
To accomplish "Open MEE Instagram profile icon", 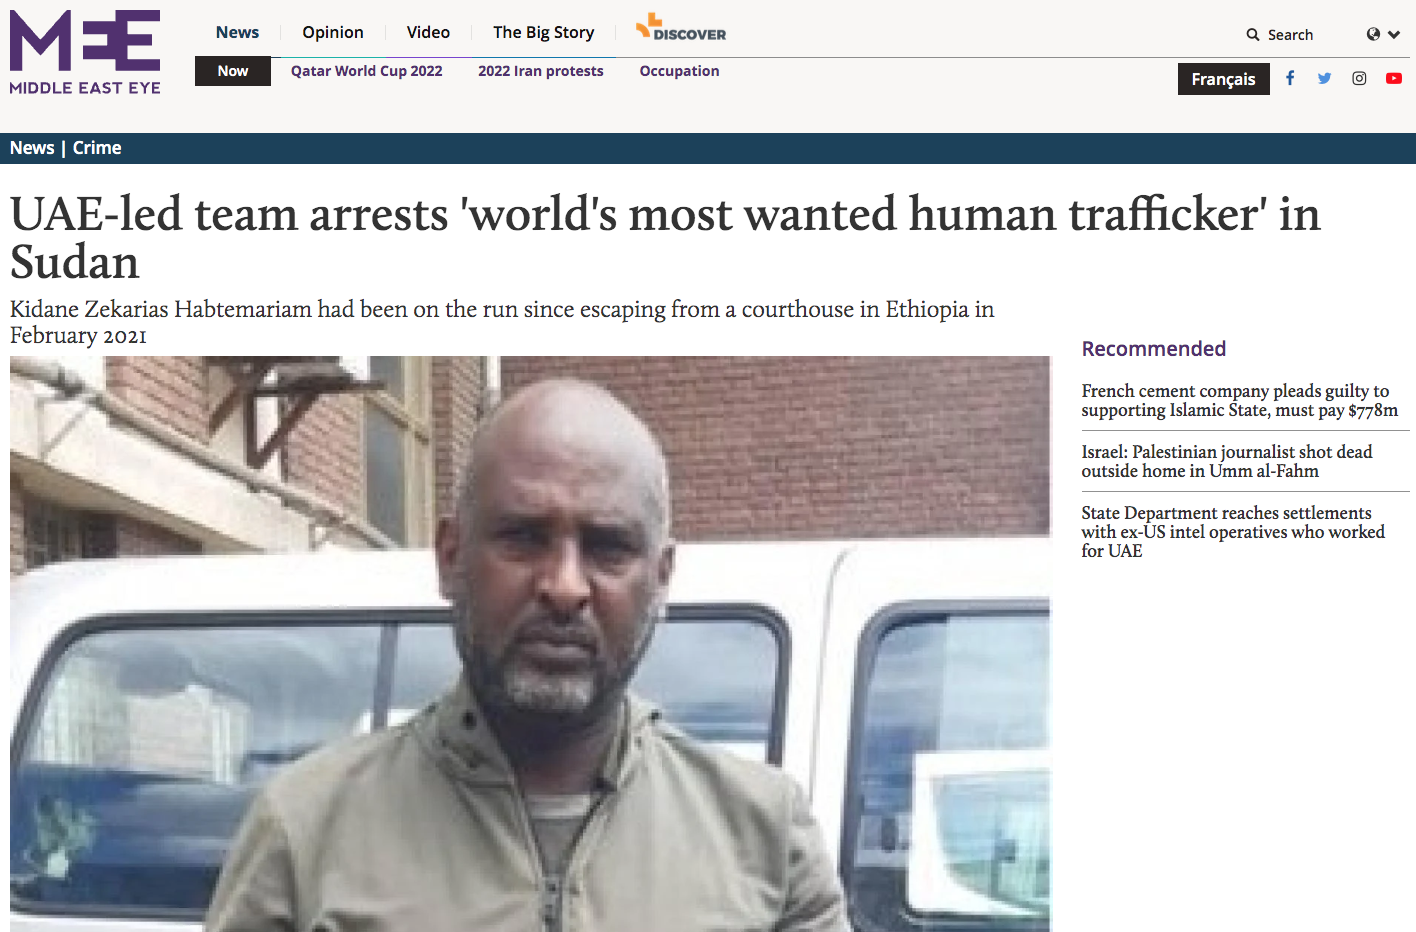I will [x=1359, y=78].
